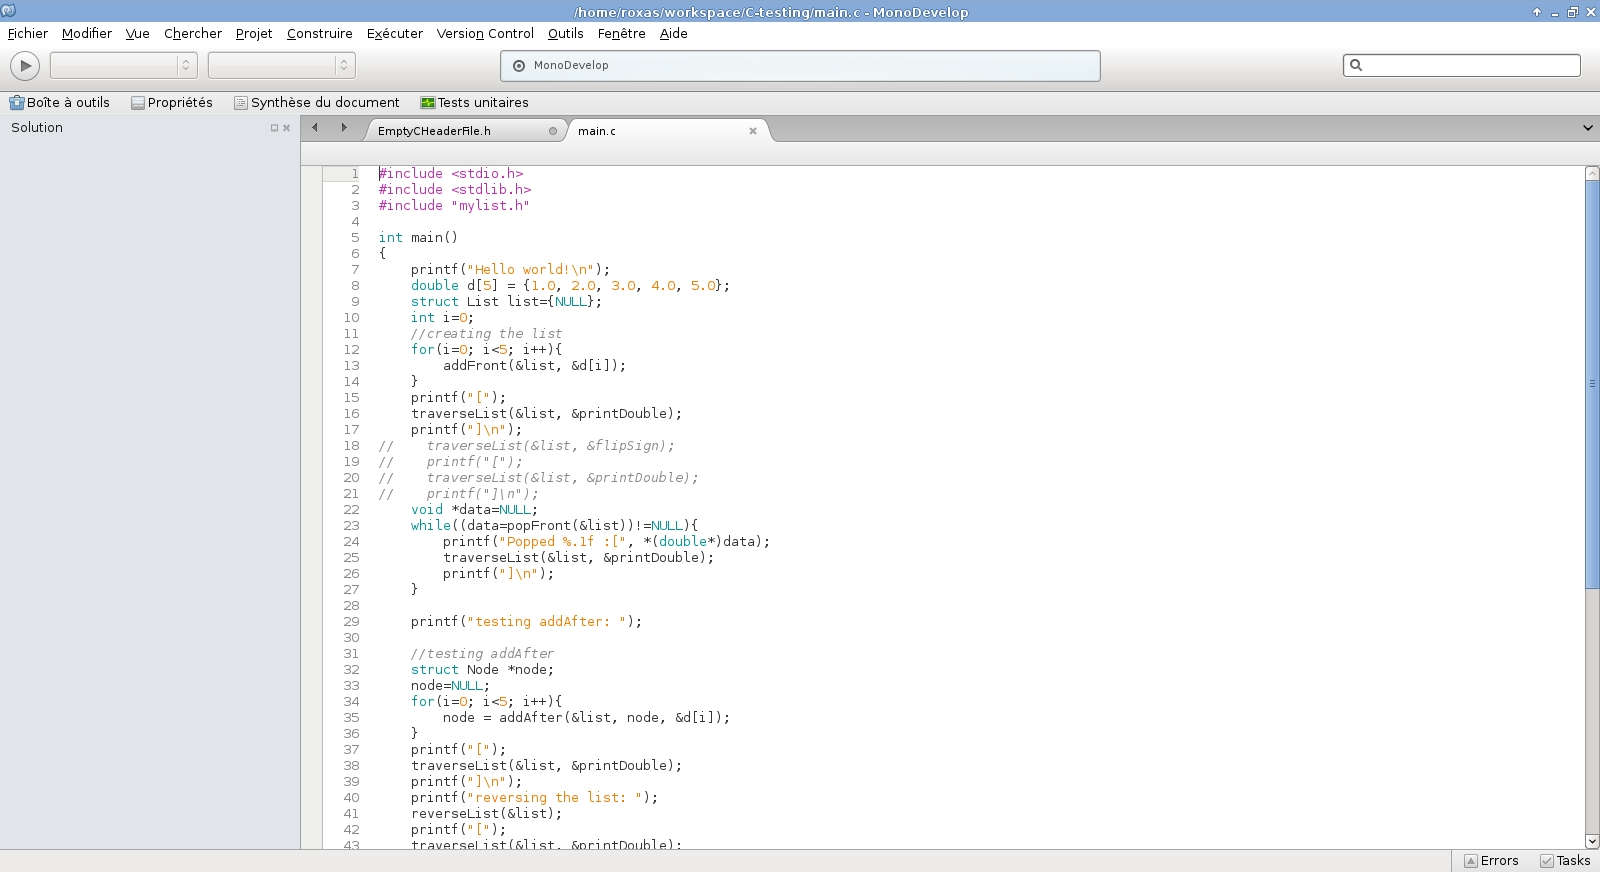Open the Fichier menu
Viewport: 1600px width, 872px height.
click(28, 33)
